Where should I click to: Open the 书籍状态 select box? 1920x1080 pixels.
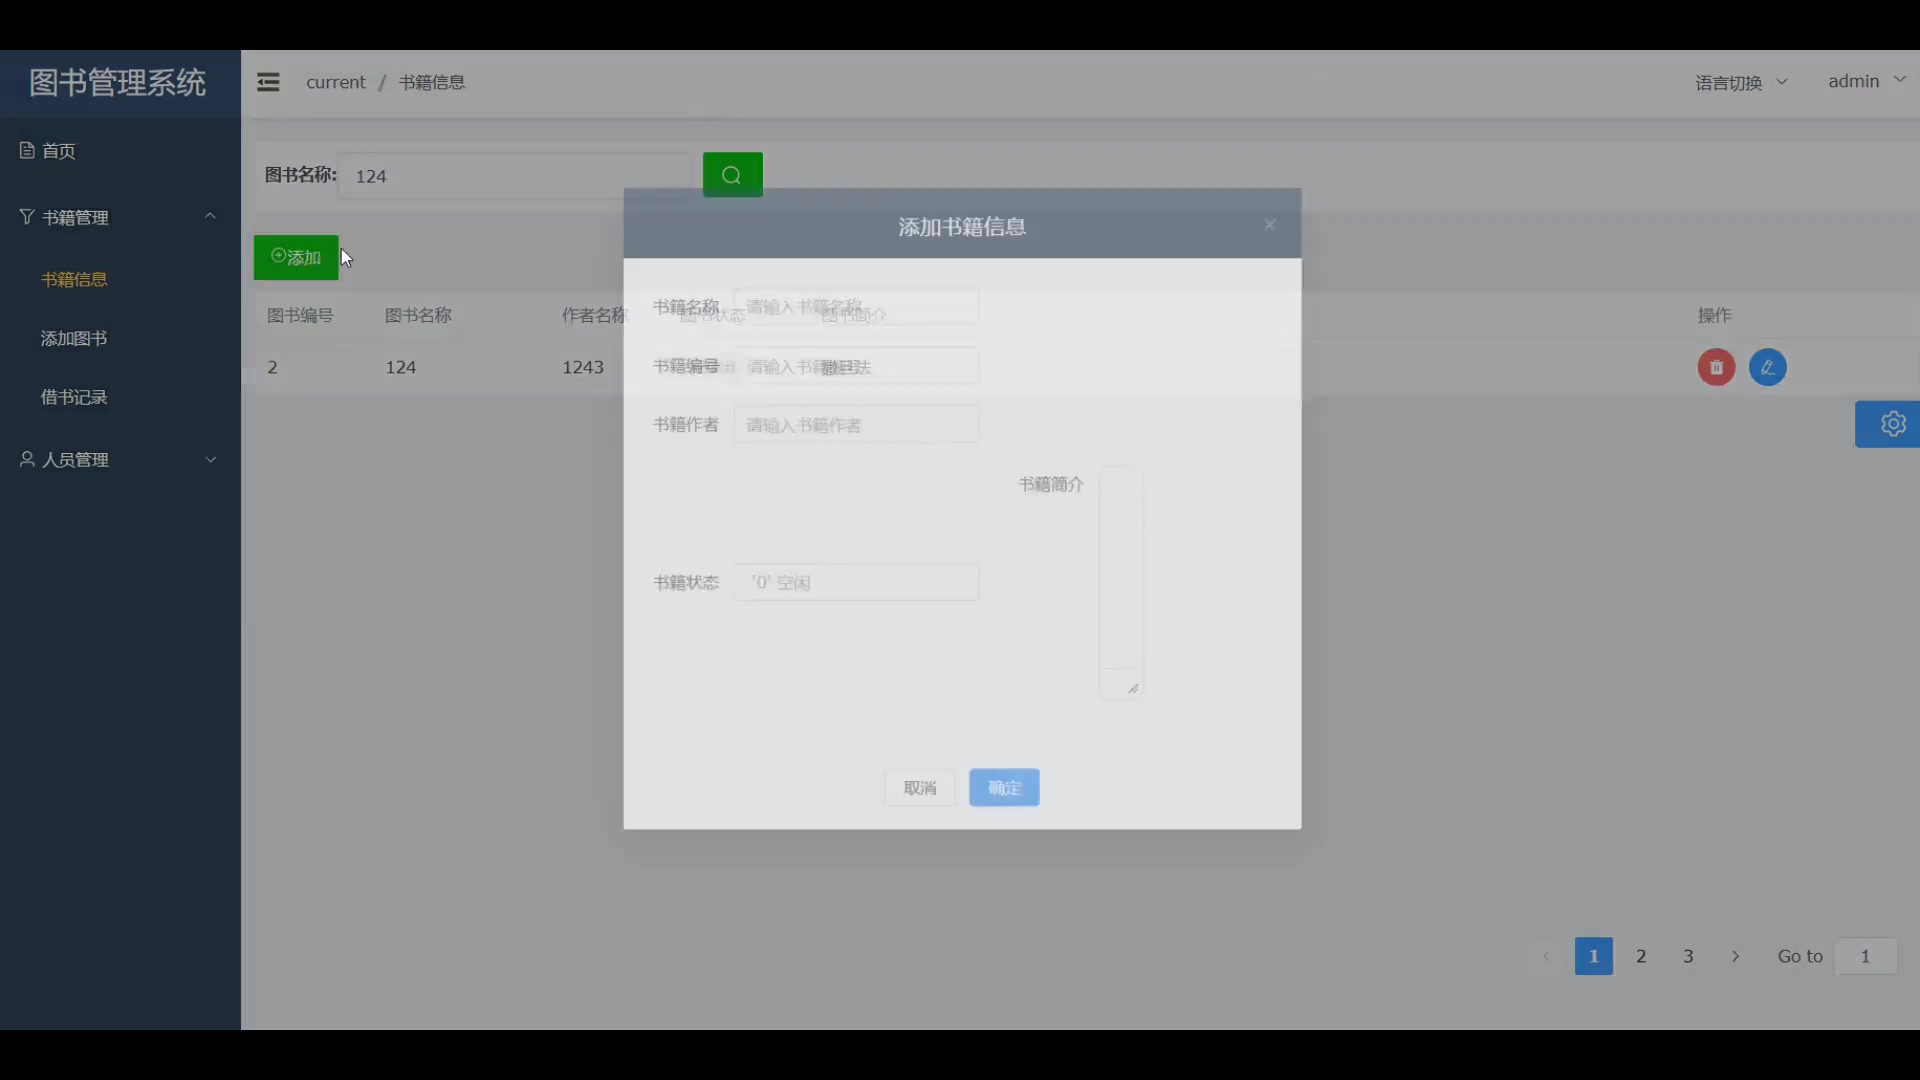856,582
